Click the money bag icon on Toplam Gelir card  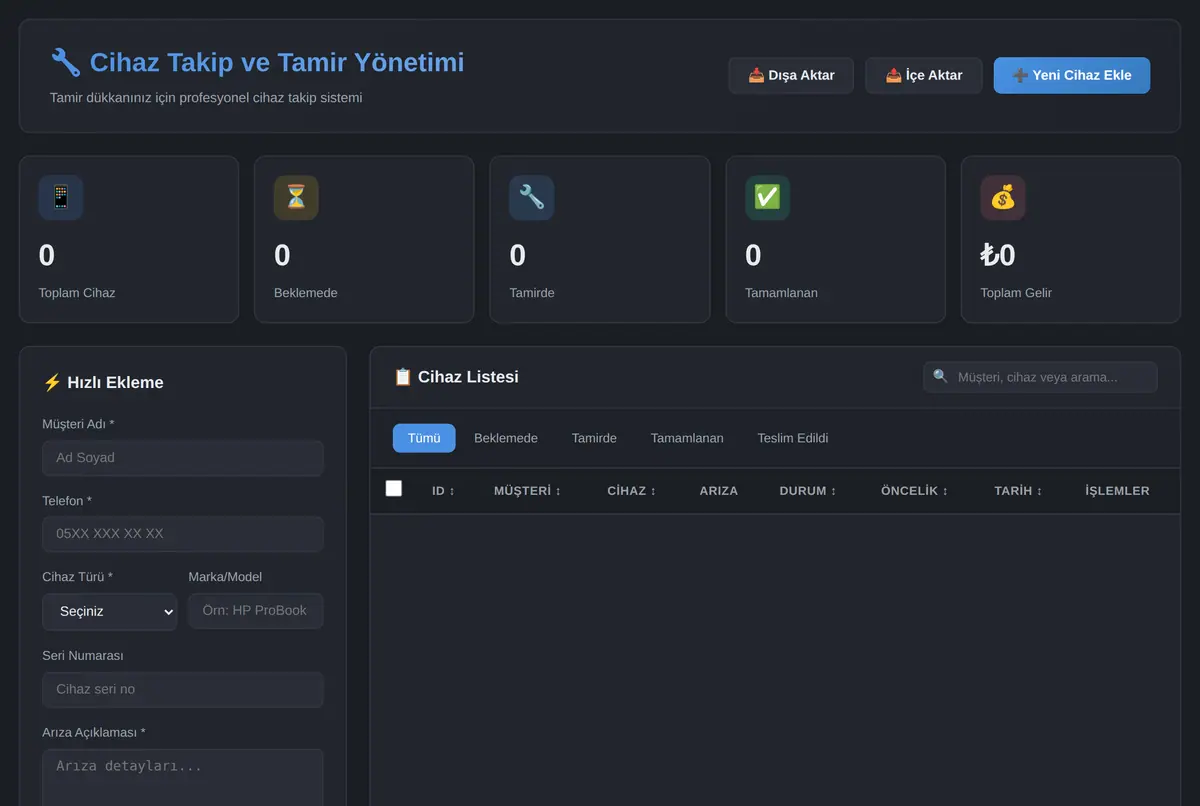1002,197
